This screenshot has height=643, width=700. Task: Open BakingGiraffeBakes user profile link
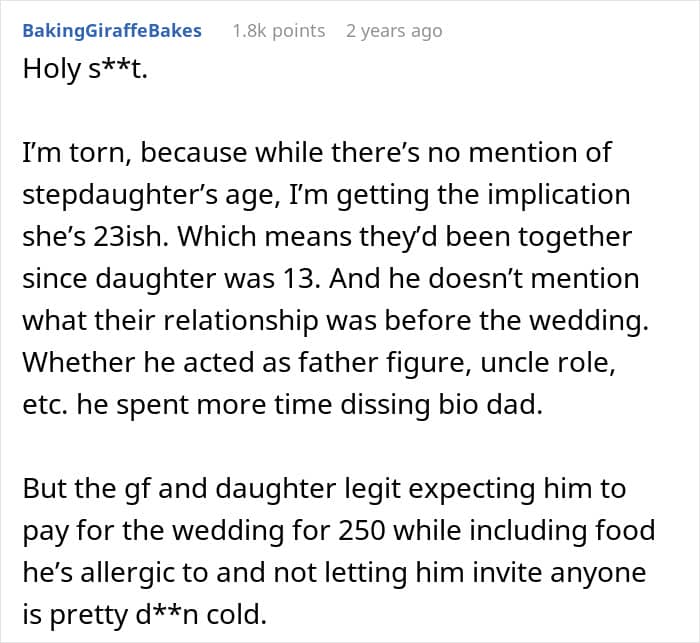(111, 31)
